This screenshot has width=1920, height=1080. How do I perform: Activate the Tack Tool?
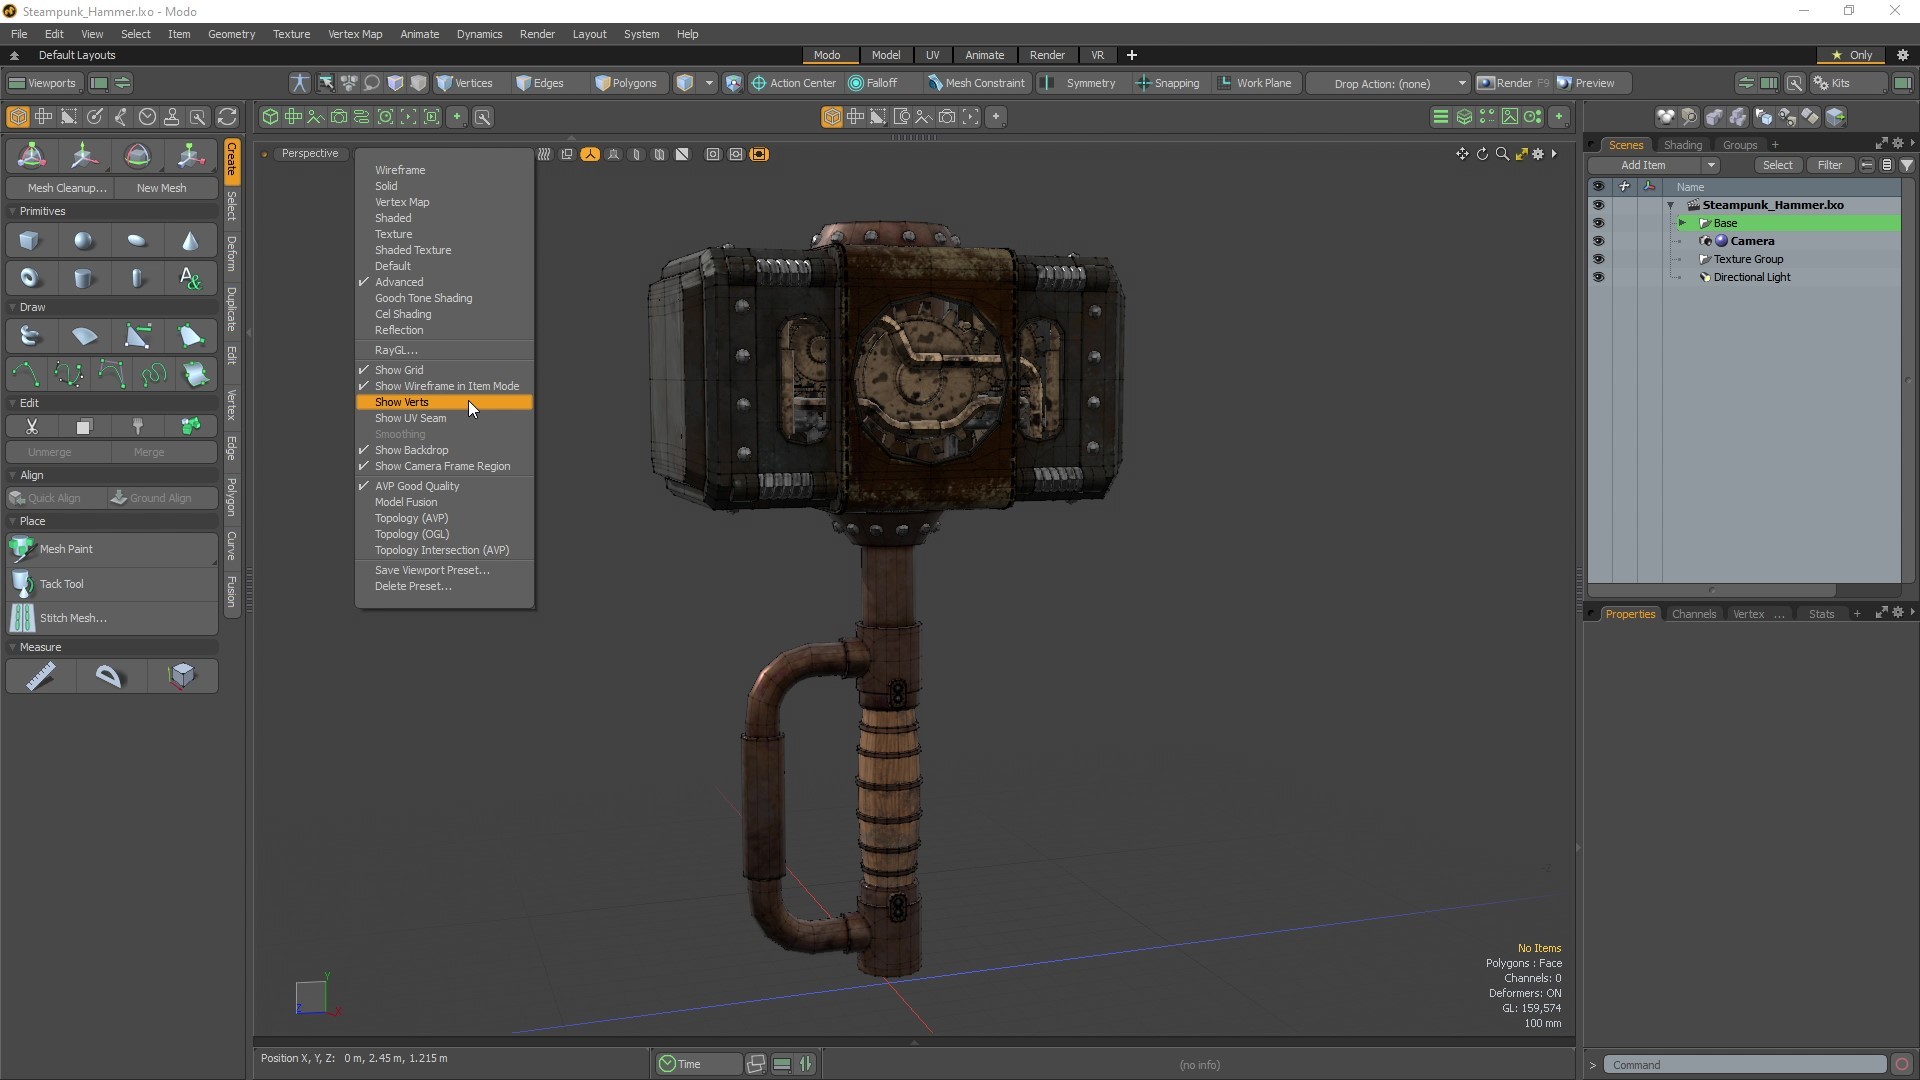click(x=60, y=584)
